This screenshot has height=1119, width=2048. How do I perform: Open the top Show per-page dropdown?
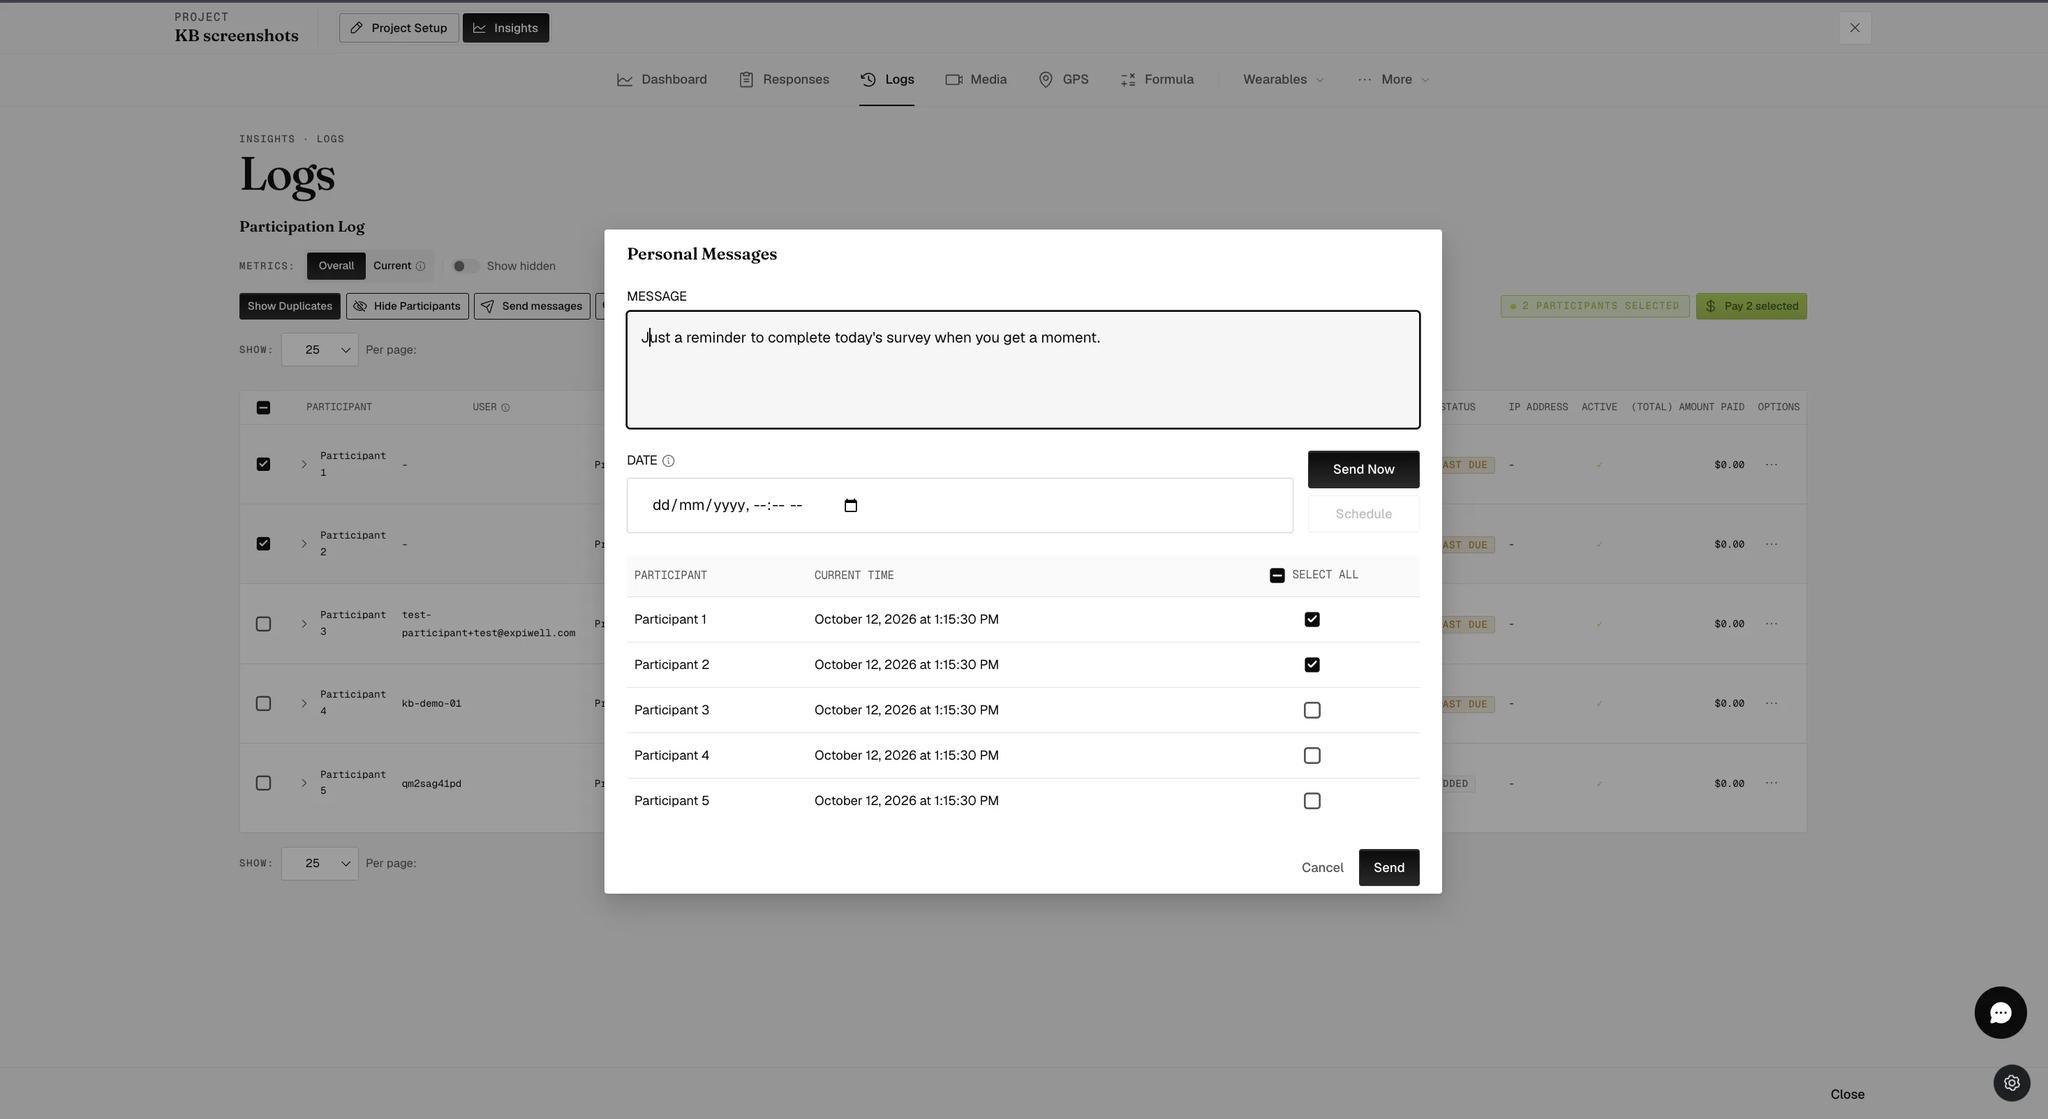tap(320, 350)
